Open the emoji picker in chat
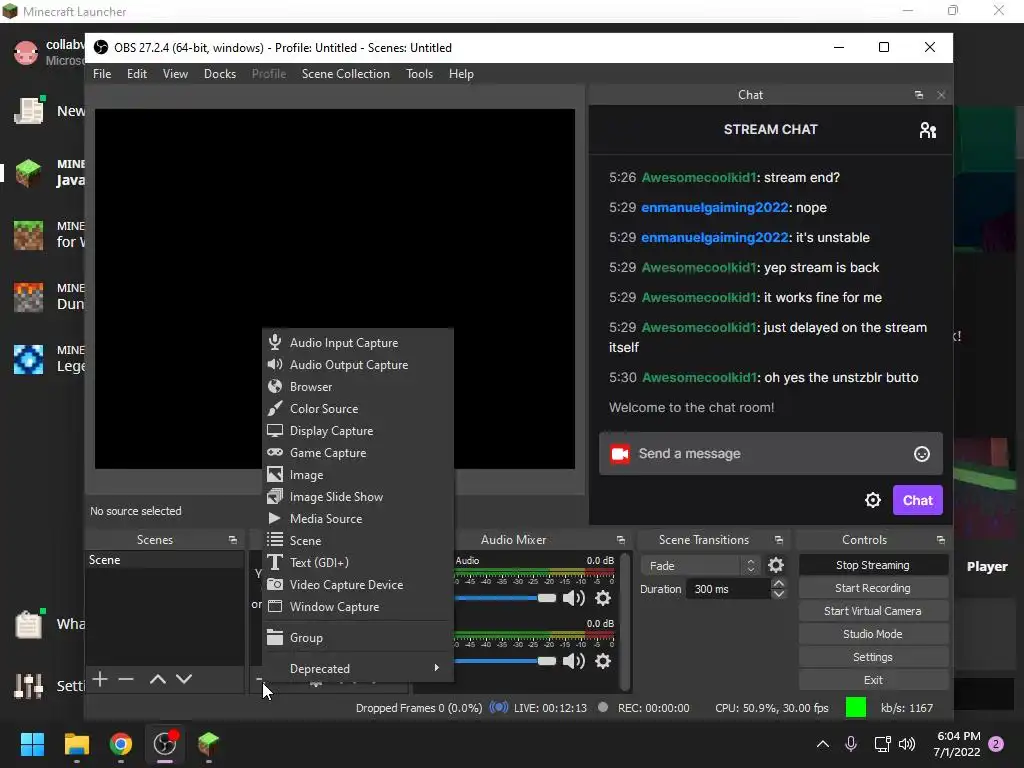Image resolution: width=1024 pixels, height=768 pixels. (x=921, y=454)
